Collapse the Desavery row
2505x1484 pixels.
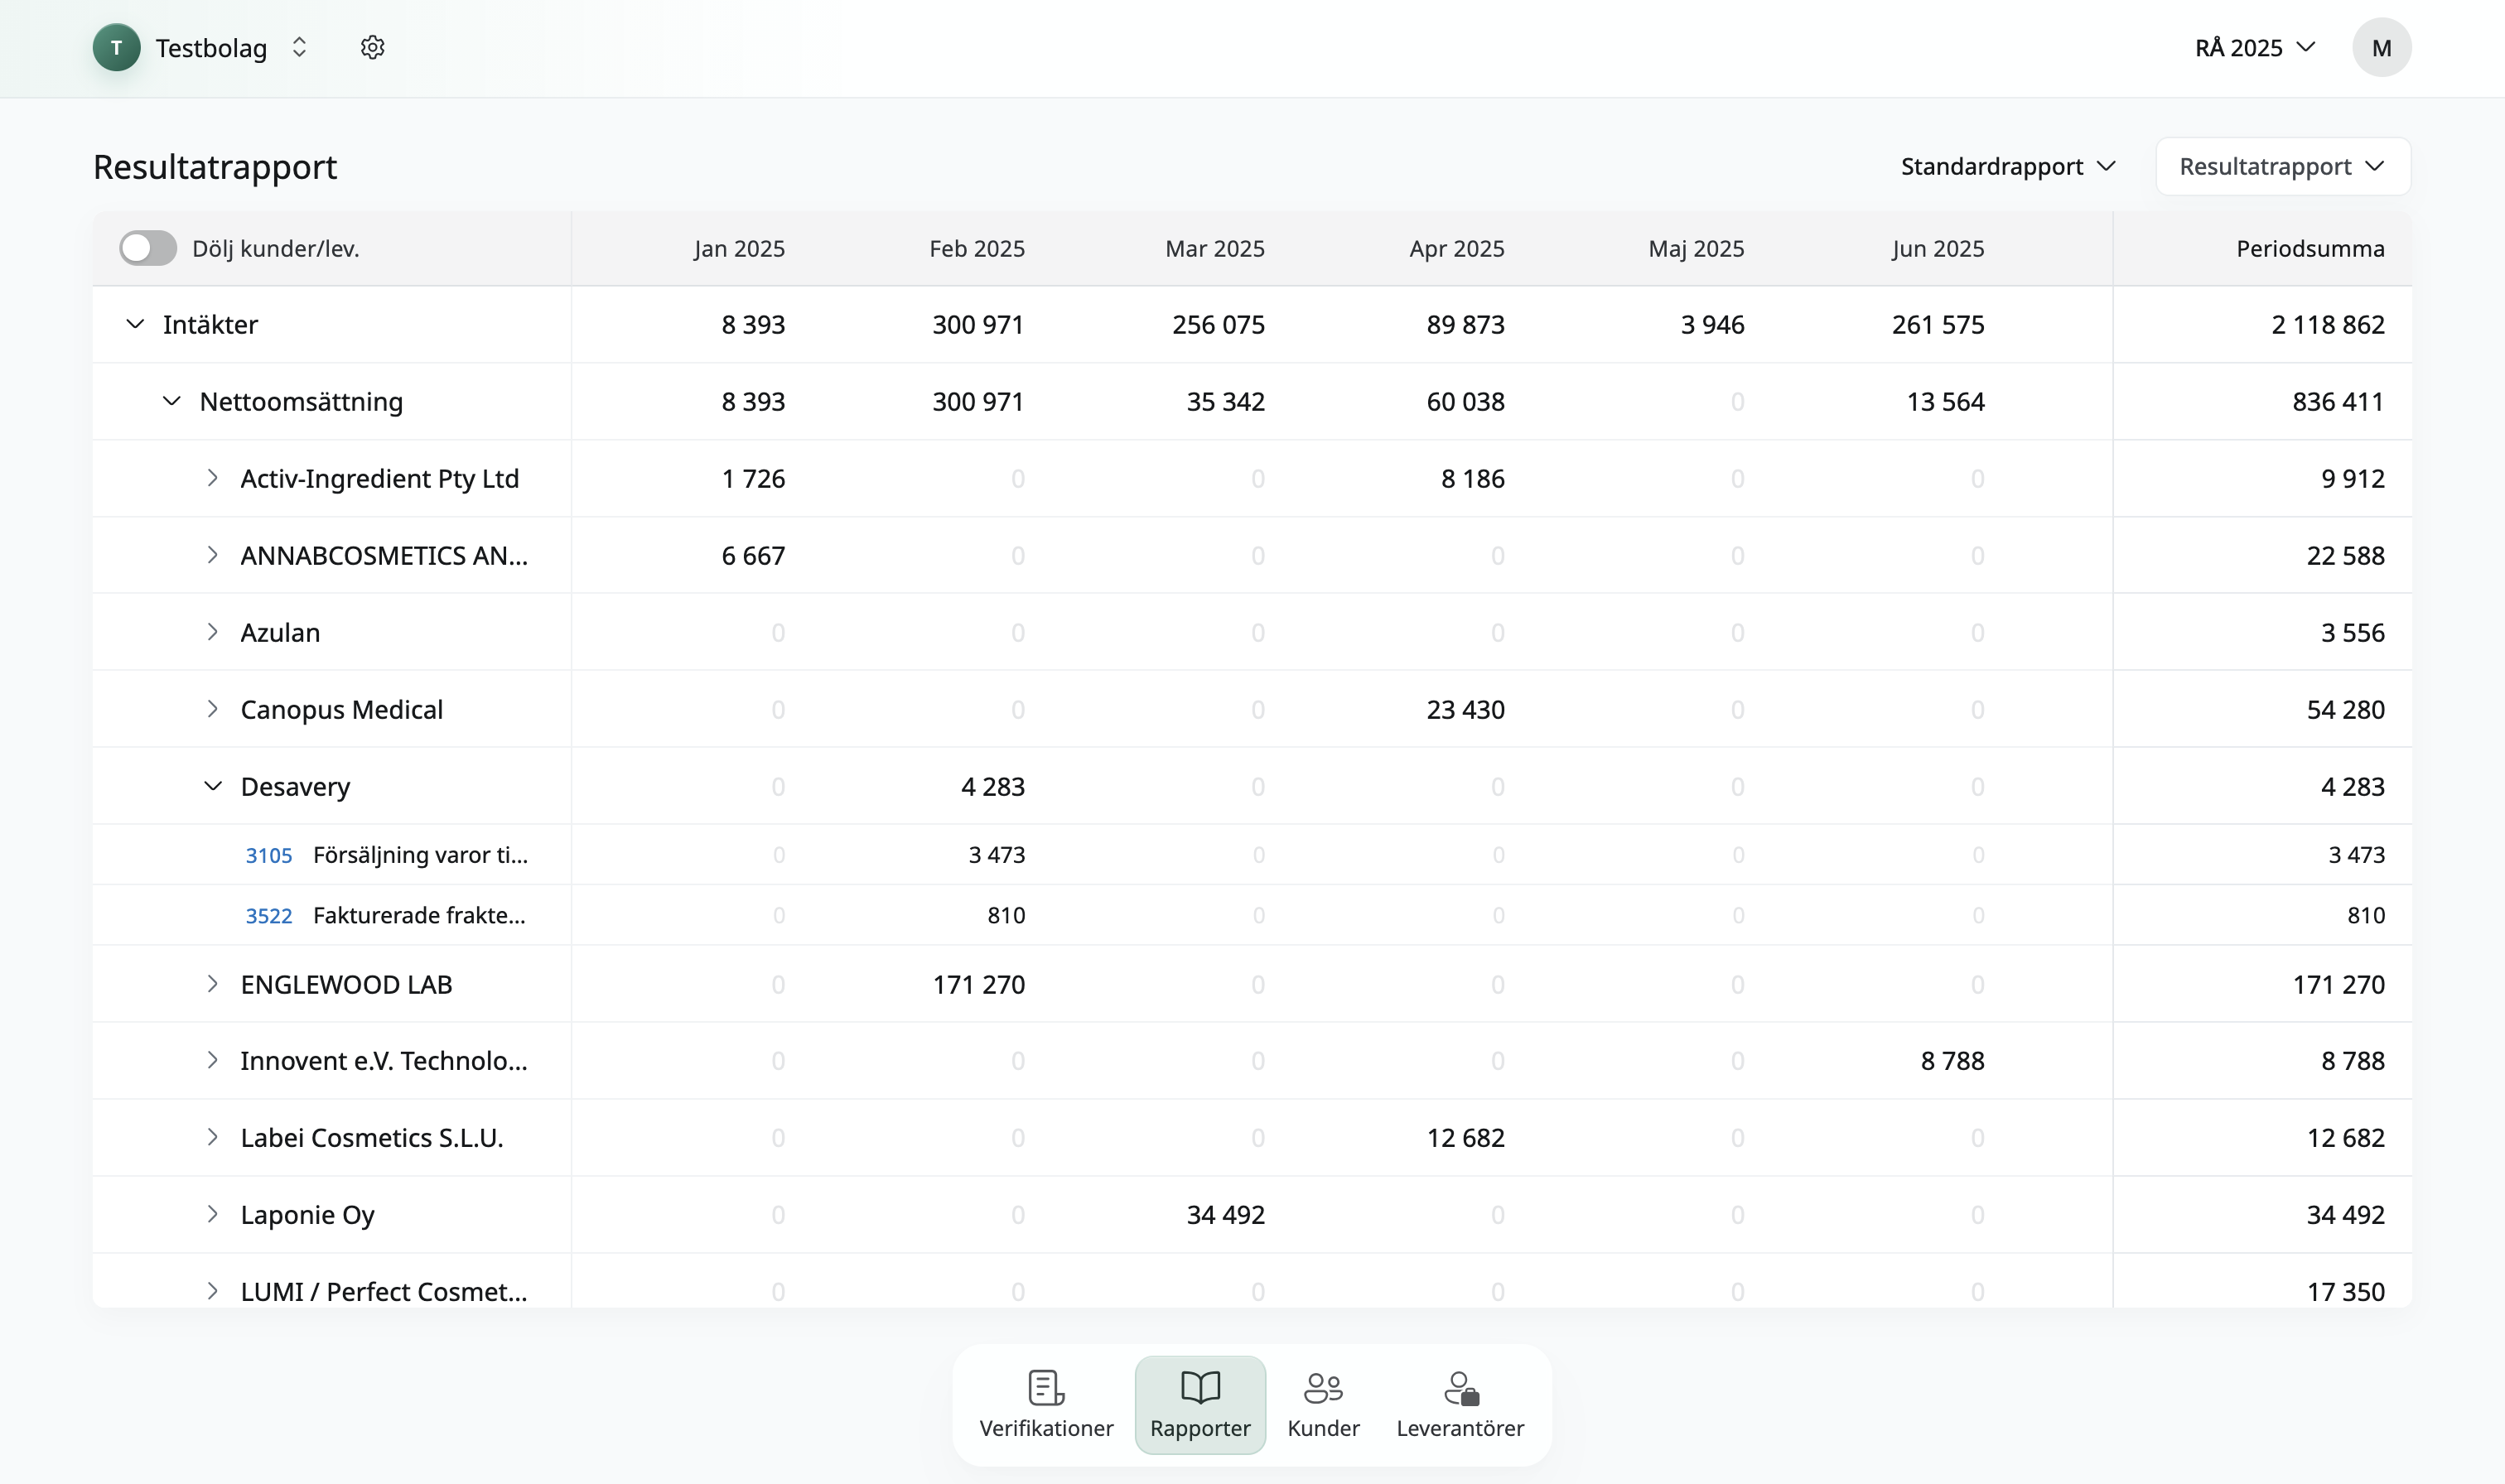tap(212, 786)
